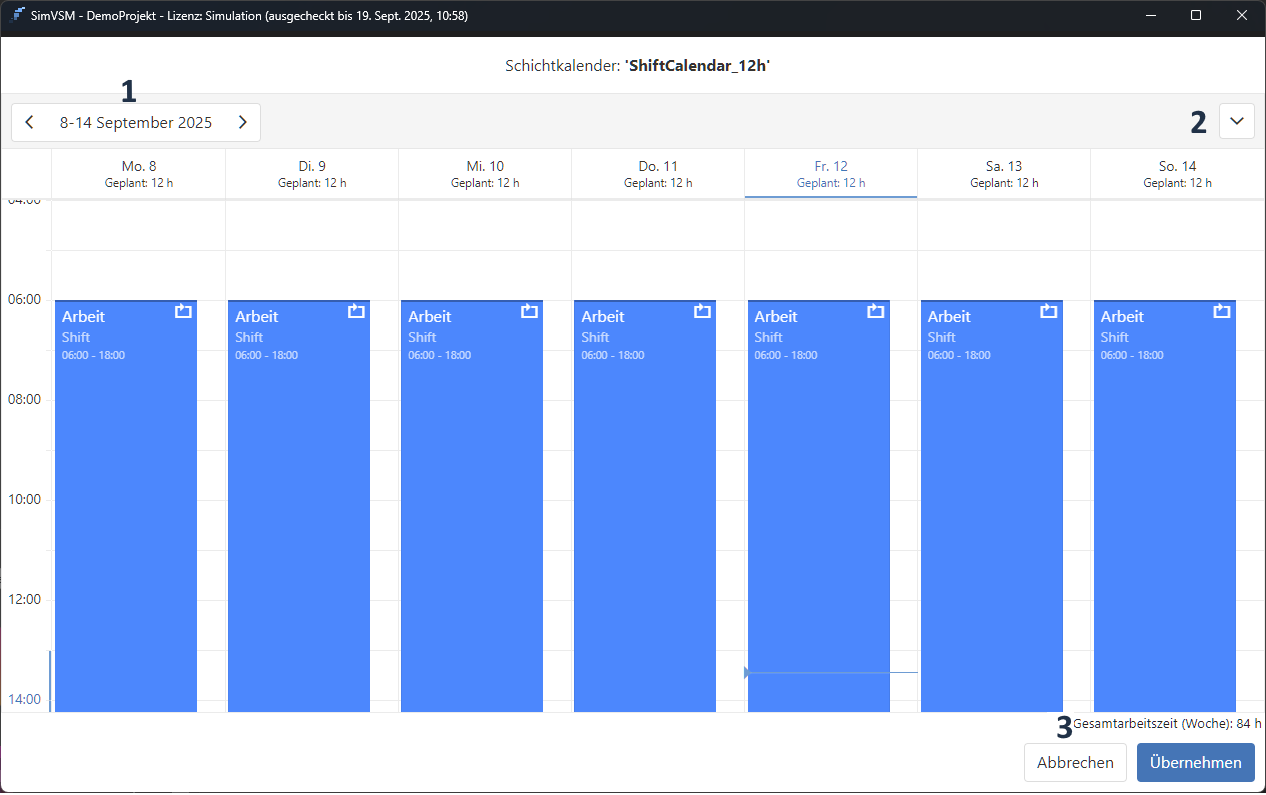
Task: Open the 8-14 September 2025 date picker
Action: tap(136, 123)
